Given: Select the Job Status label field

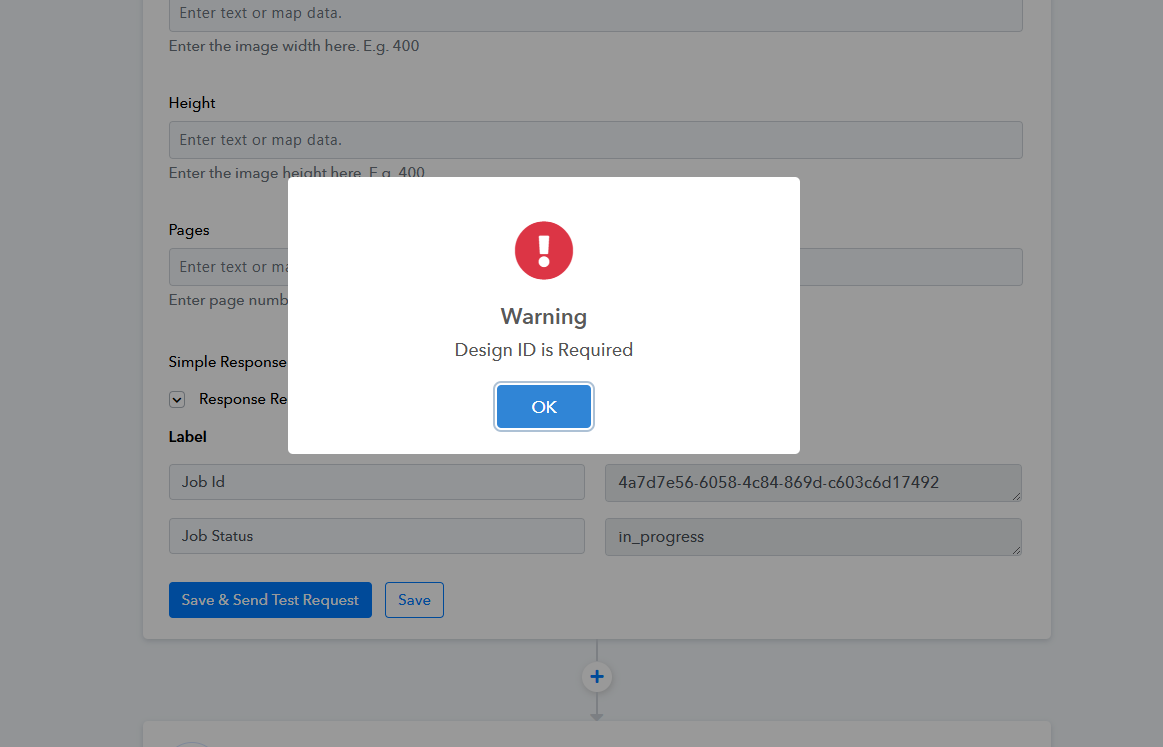Looking at the screenshot, I should click(376, 536).
